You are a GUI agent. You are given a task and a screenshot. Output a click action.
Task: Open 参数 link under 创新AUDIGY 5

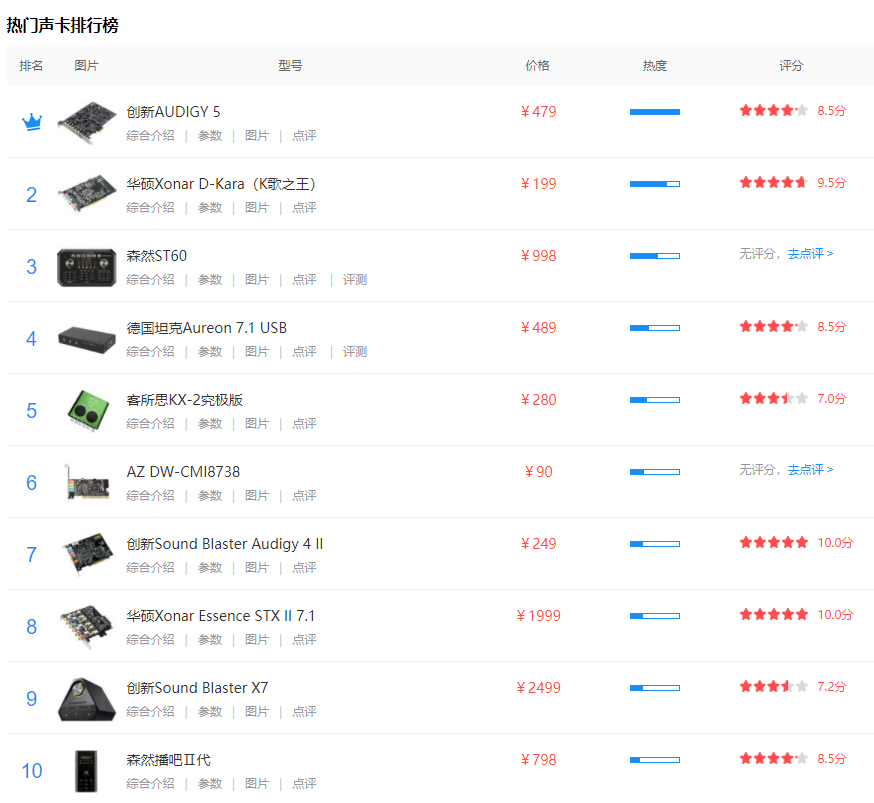click(210, 136)
